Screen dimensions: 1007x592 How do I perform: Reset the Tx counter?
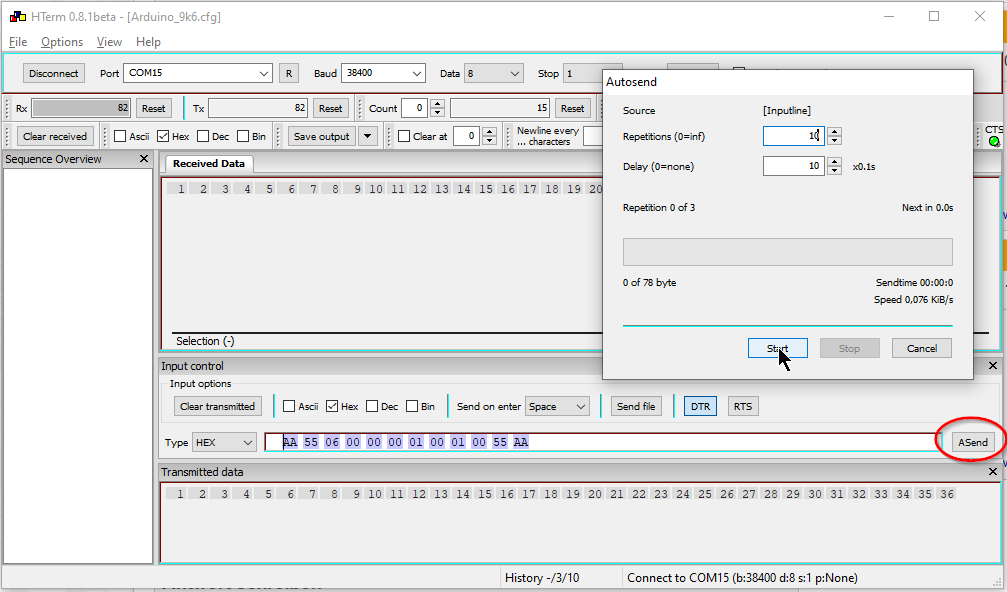pos(331,109)
